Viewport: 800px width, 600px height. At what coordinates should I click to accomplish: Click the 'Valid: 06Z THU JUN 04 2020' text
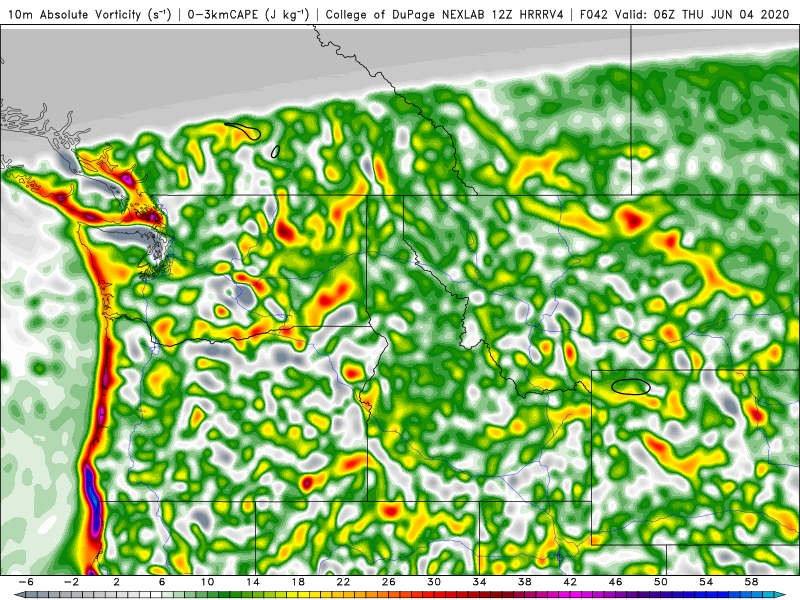[702, 14]
